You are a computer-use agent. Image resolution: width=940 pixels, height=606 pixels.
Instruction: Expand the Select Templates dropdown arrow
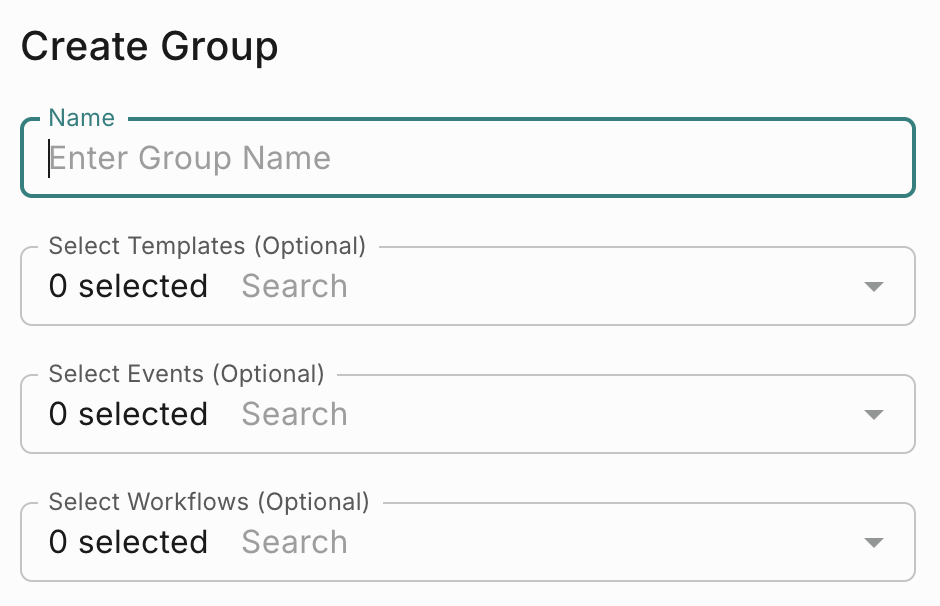point(873,287)
